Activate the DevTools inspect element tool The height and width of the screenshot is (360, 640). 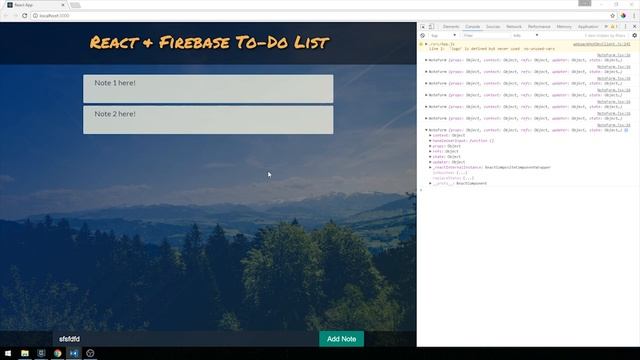[423, 27]
